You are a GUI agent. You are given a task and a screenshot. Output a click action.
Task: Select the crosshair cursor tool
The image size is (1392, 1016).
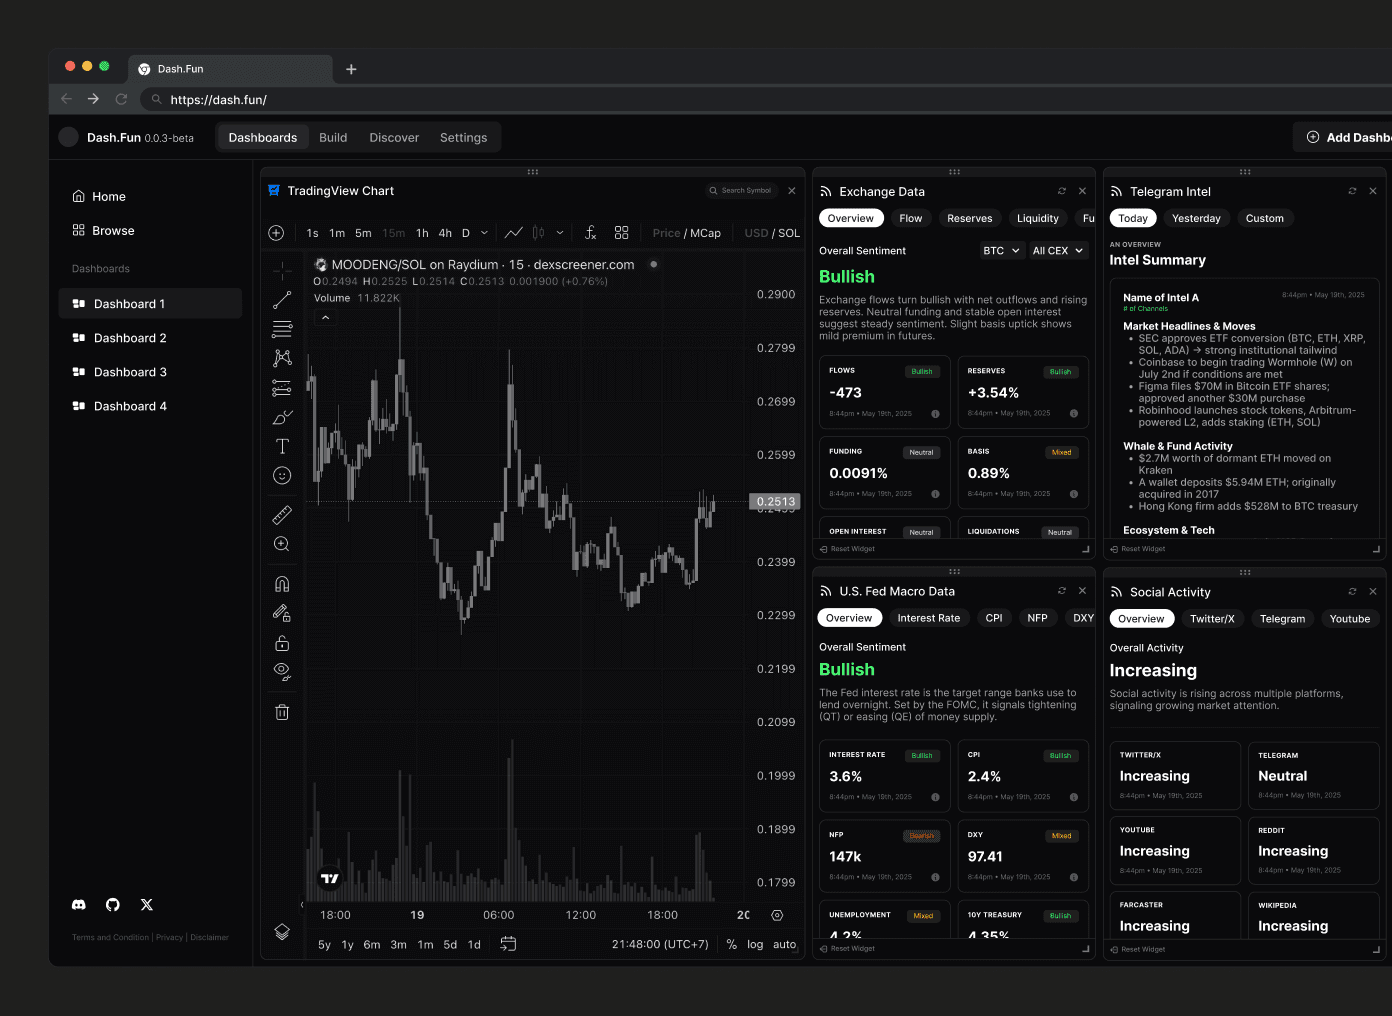(x=282, y=270)
